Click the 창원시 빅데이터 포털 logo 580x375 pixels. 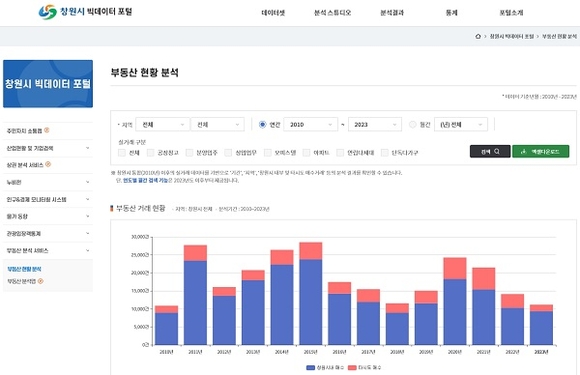coord(85,12)
